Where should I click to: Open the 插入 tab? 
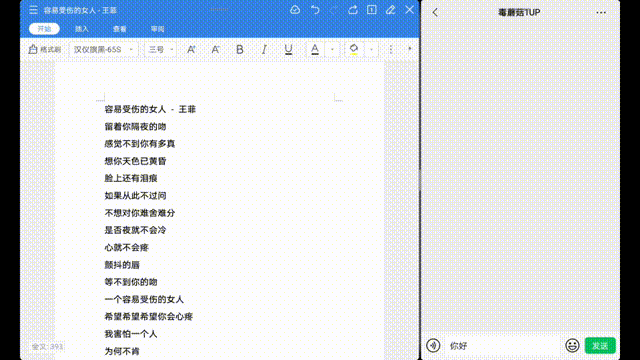(82, 29)
